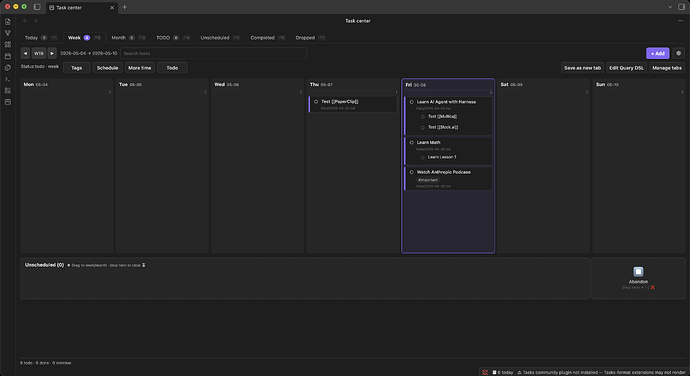The image size is (690, 376).
Task: Click the new note icon in the left ribbon
Action: tap(7, 22)
